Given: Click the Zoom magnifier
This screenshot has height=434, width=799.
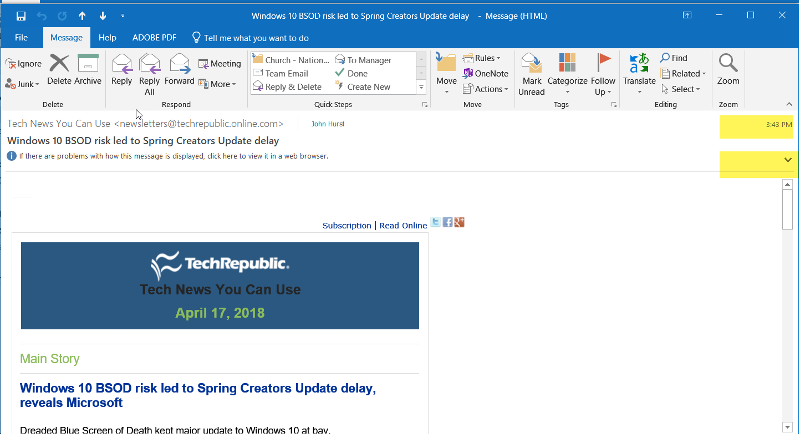Looking at the screenshot, I should [728, 70].
